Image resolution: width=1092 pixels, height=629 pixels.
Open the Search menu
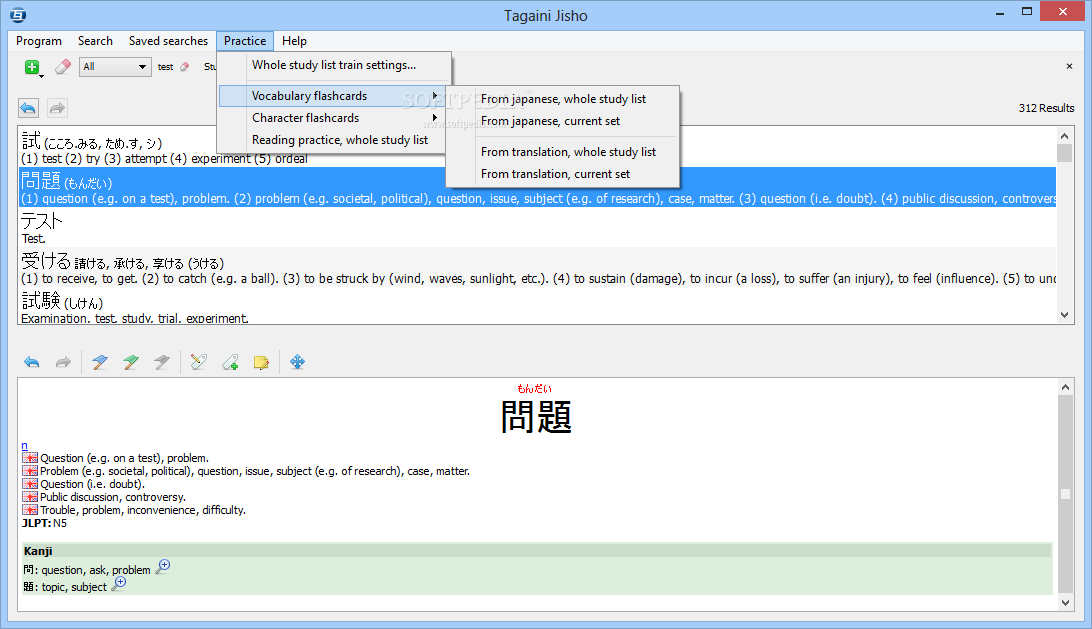pos(95,41)
